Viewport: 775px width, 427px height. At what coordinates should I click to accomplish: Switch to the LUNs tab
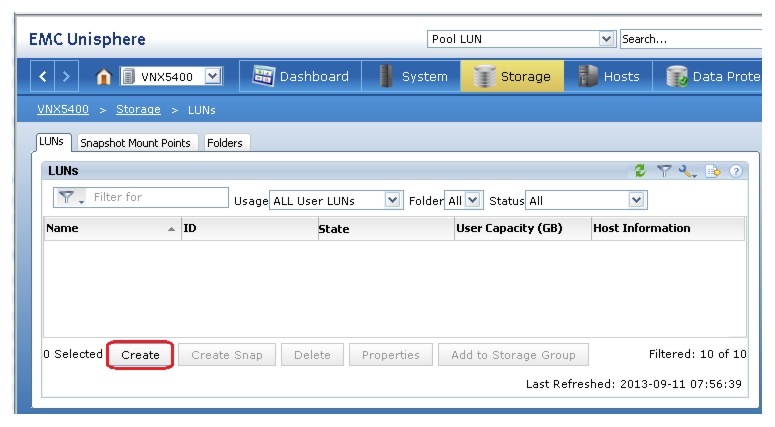pos(51,142)
